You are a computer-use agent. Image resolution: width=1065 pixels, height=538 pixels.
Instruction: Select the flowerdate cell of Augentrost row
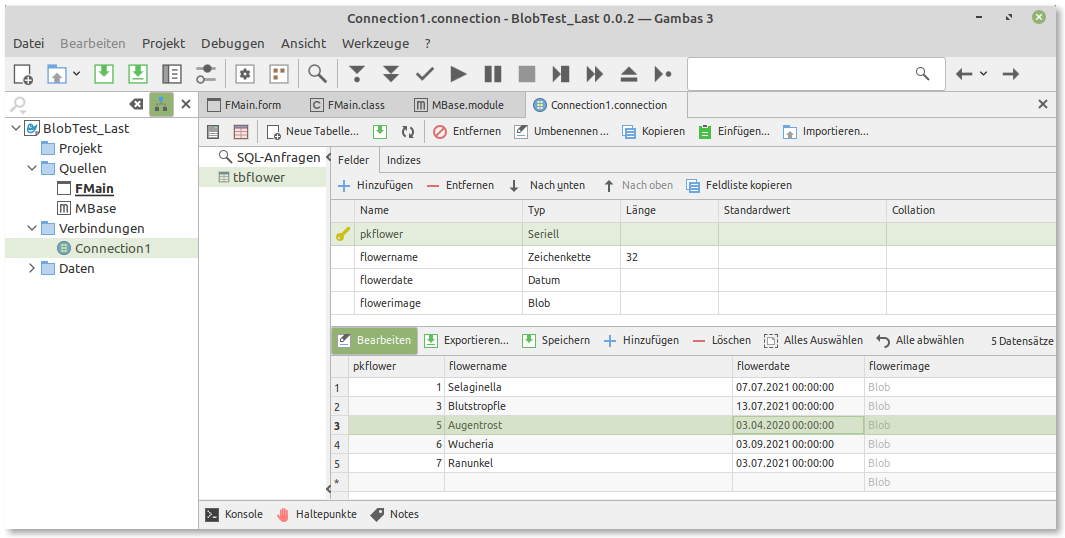point(797,425)
